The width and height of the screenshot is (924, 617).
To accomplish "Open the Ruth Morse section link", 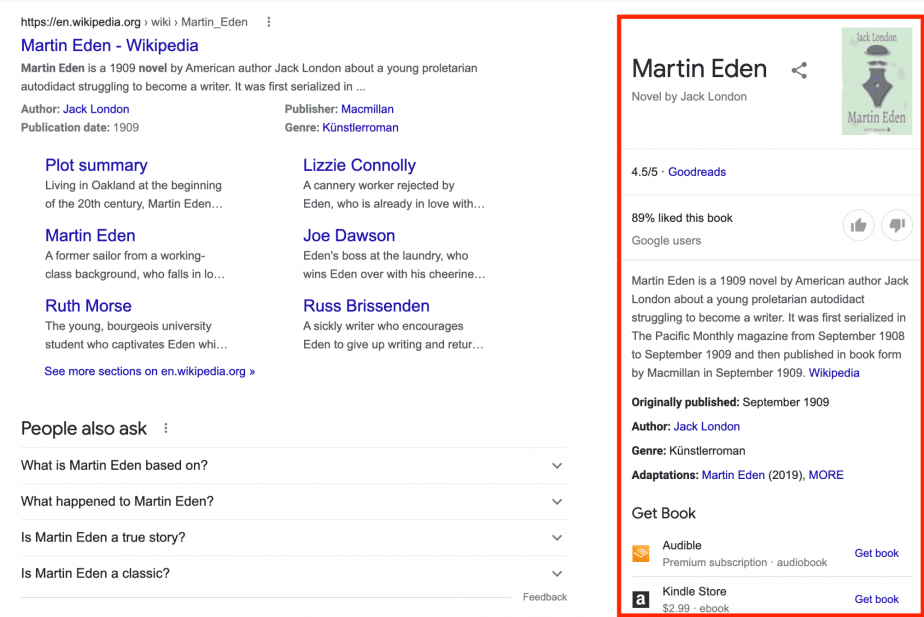I will pos(88,305).
